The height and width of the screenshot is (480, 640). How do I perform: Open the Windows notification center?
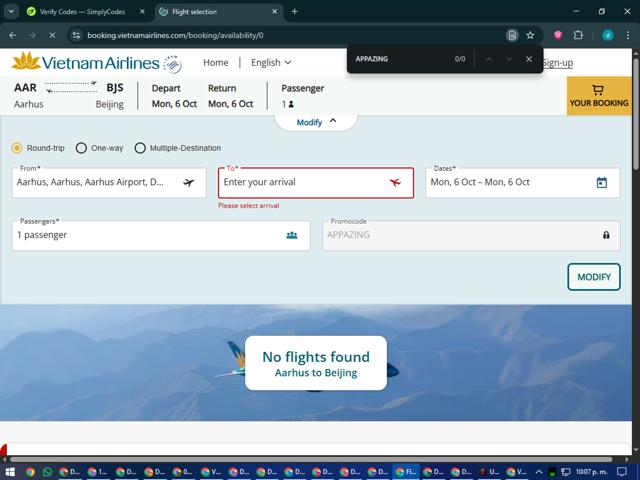622,472
